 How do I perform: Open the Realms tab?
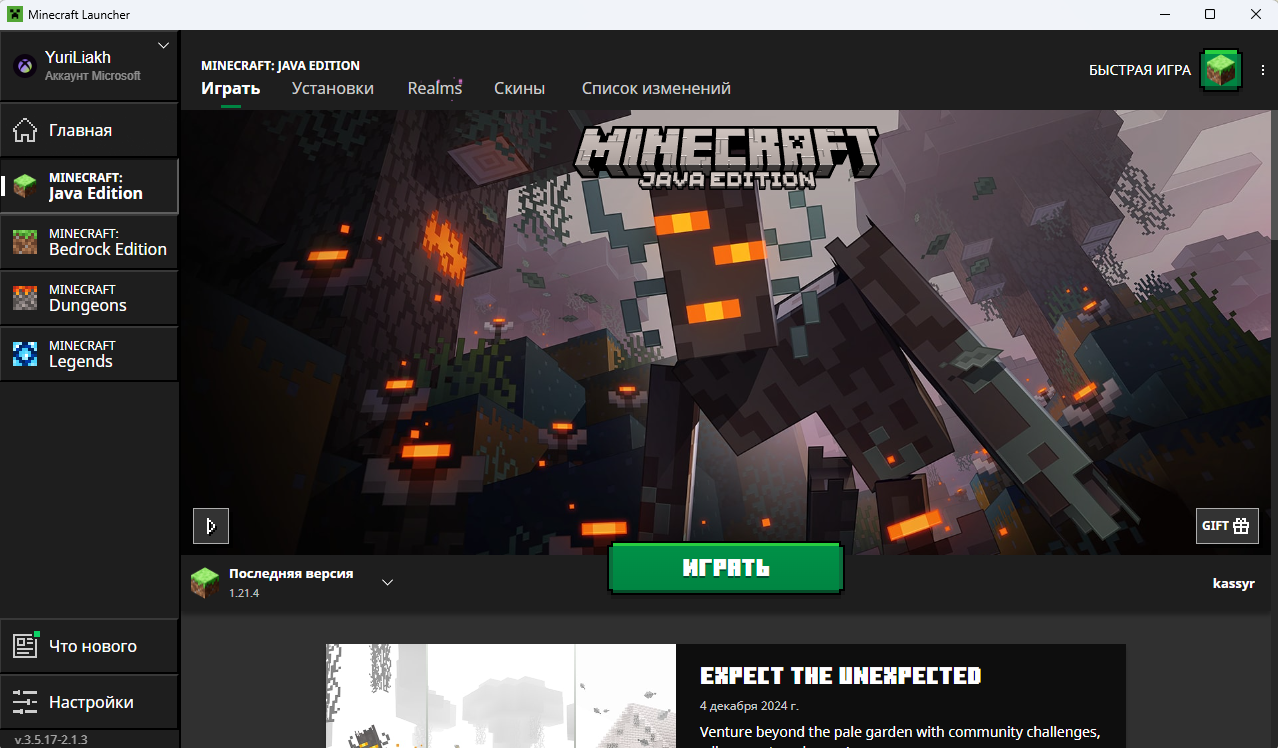435,88
